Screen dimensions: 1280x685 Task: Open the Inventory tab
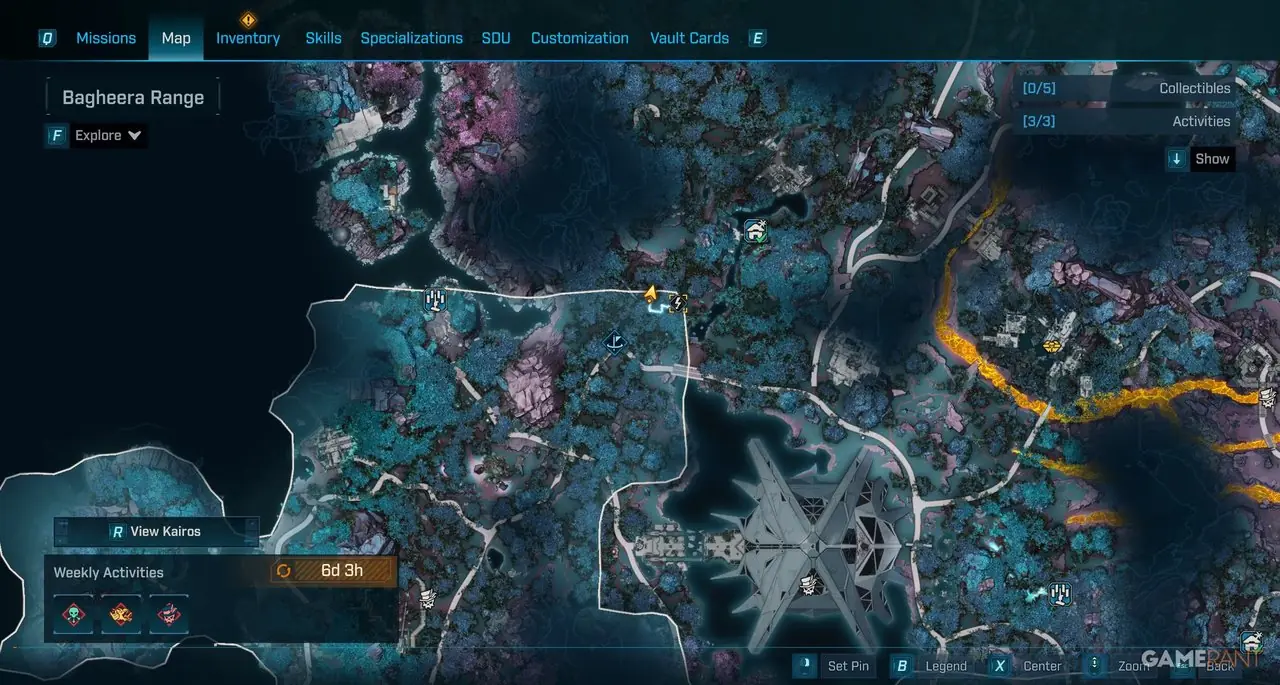(x=248, y=38)
